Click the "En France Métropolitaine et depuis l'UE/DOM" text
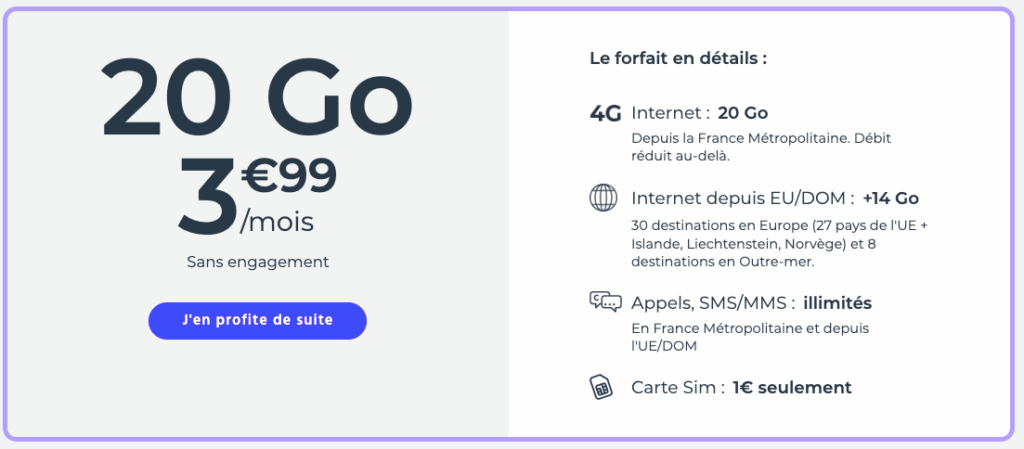The width and height of the screenshot is (1024, 449). (750, 337)
